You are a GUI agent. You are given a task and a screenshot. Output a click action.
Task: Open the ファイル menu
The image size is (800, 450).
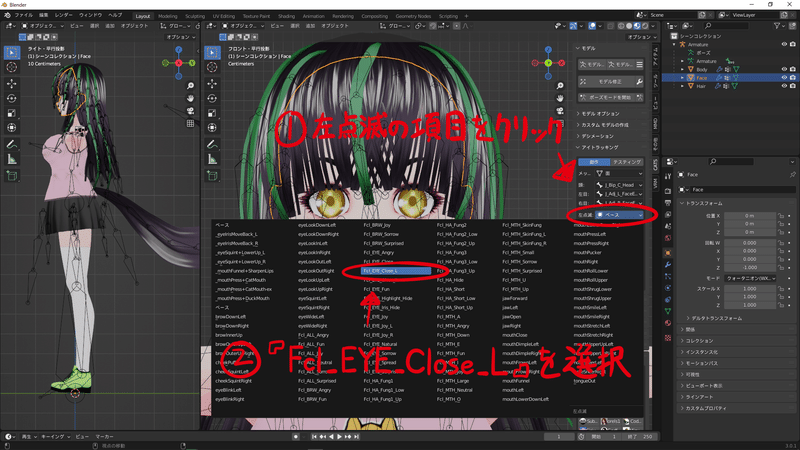(23, 16)
